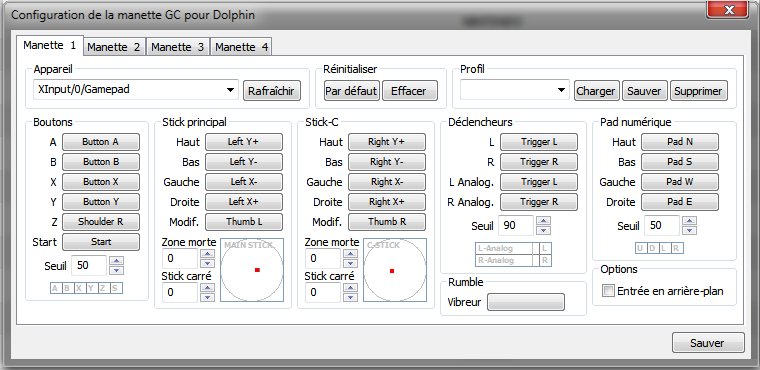The height and width of the screenshot is (370, 760).
Task: Remap Pad numérique Droite (Pad E)
Action: pyautogui.click(x=680, y=202)
